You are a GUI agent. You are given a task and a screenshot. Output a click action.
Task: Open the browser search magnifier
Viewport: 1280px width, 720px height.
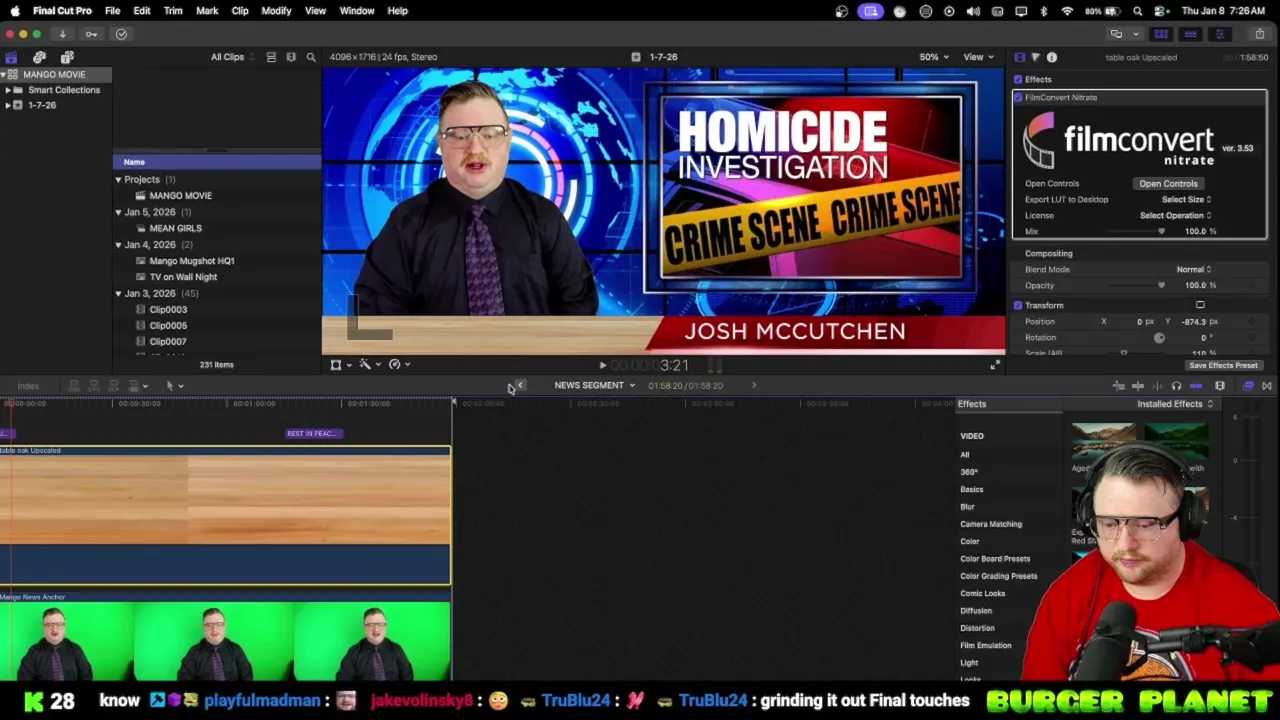coord(311,57)
